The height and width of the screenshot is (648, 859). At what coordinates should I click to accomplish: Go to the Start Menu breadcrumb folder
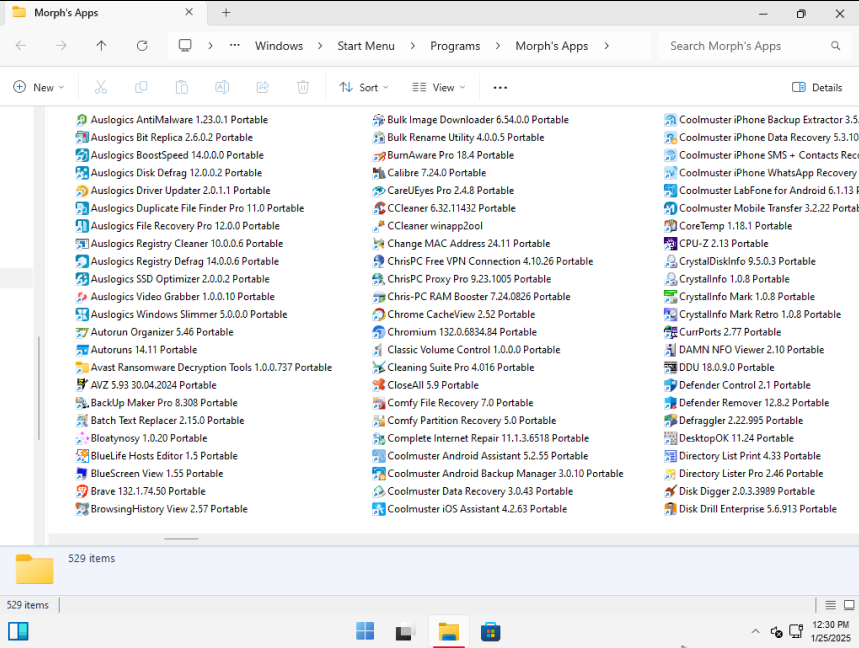click(x=366, y=46)
